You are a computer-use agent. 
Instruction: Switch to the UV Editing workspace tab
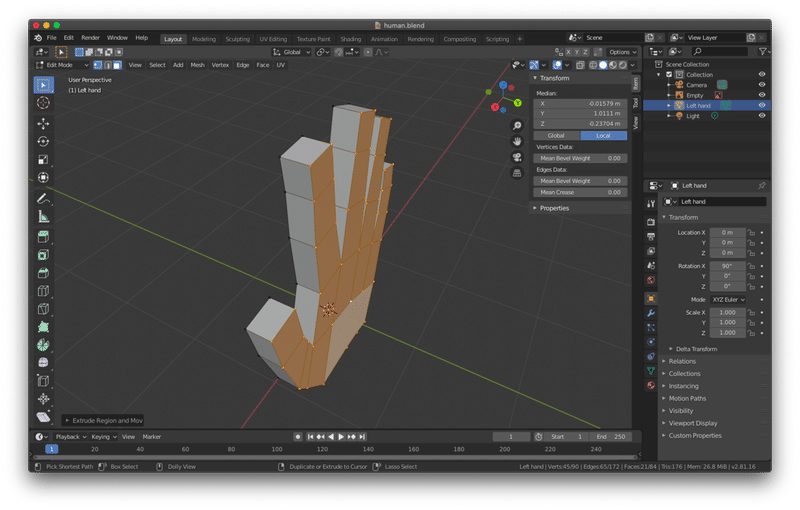point(273,39)
